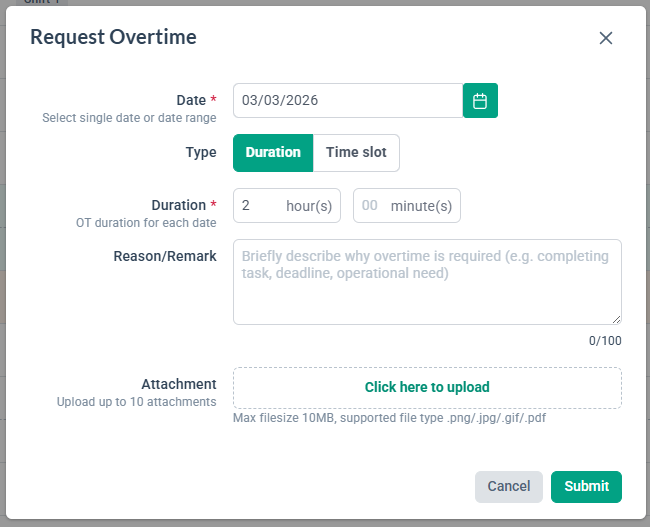Screen dimensions: 650x527
Task: Click the textarea resize handle
Action: [616, 319]
